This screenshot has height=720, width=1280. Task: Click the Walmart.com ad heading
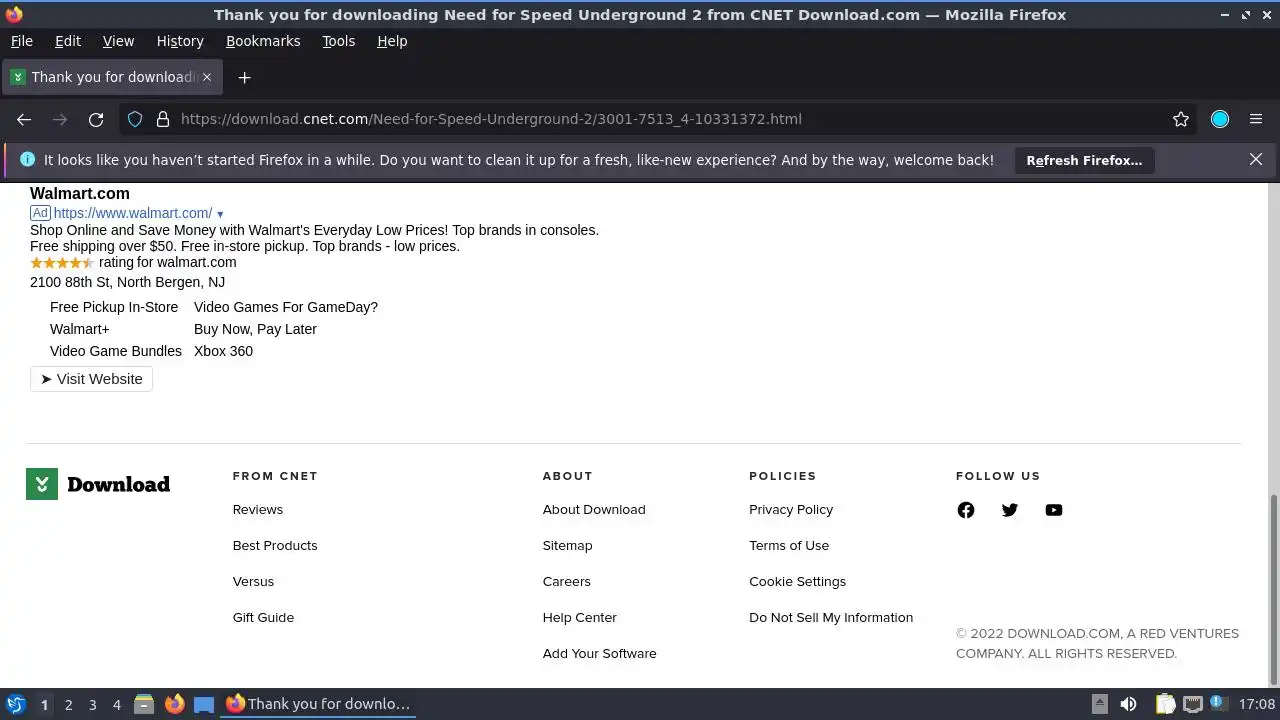[80, 194]
